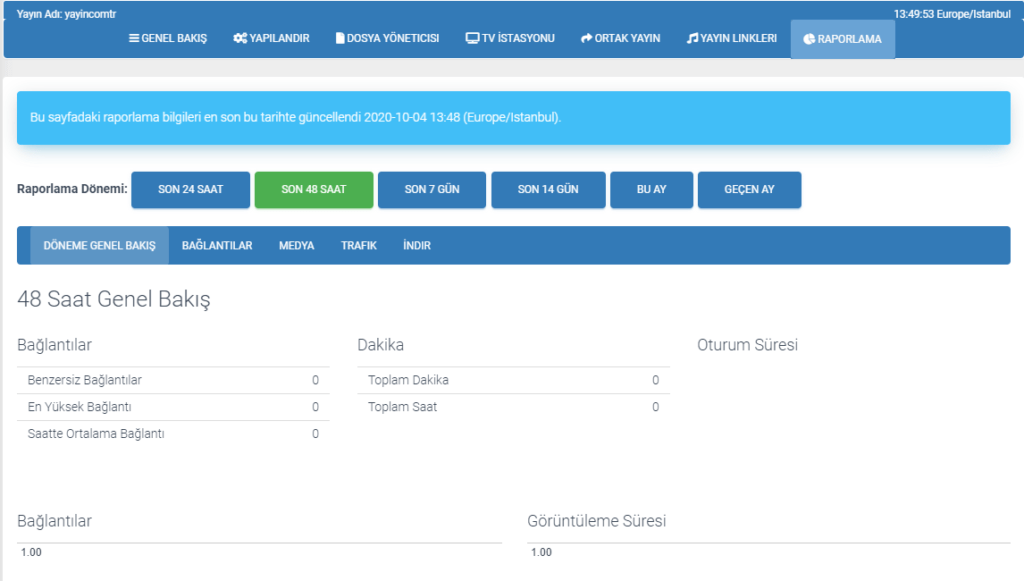Click the 'Oturum Süresi' heading
The height and width of the screenshot is (581, 1024).
[747, 345]
